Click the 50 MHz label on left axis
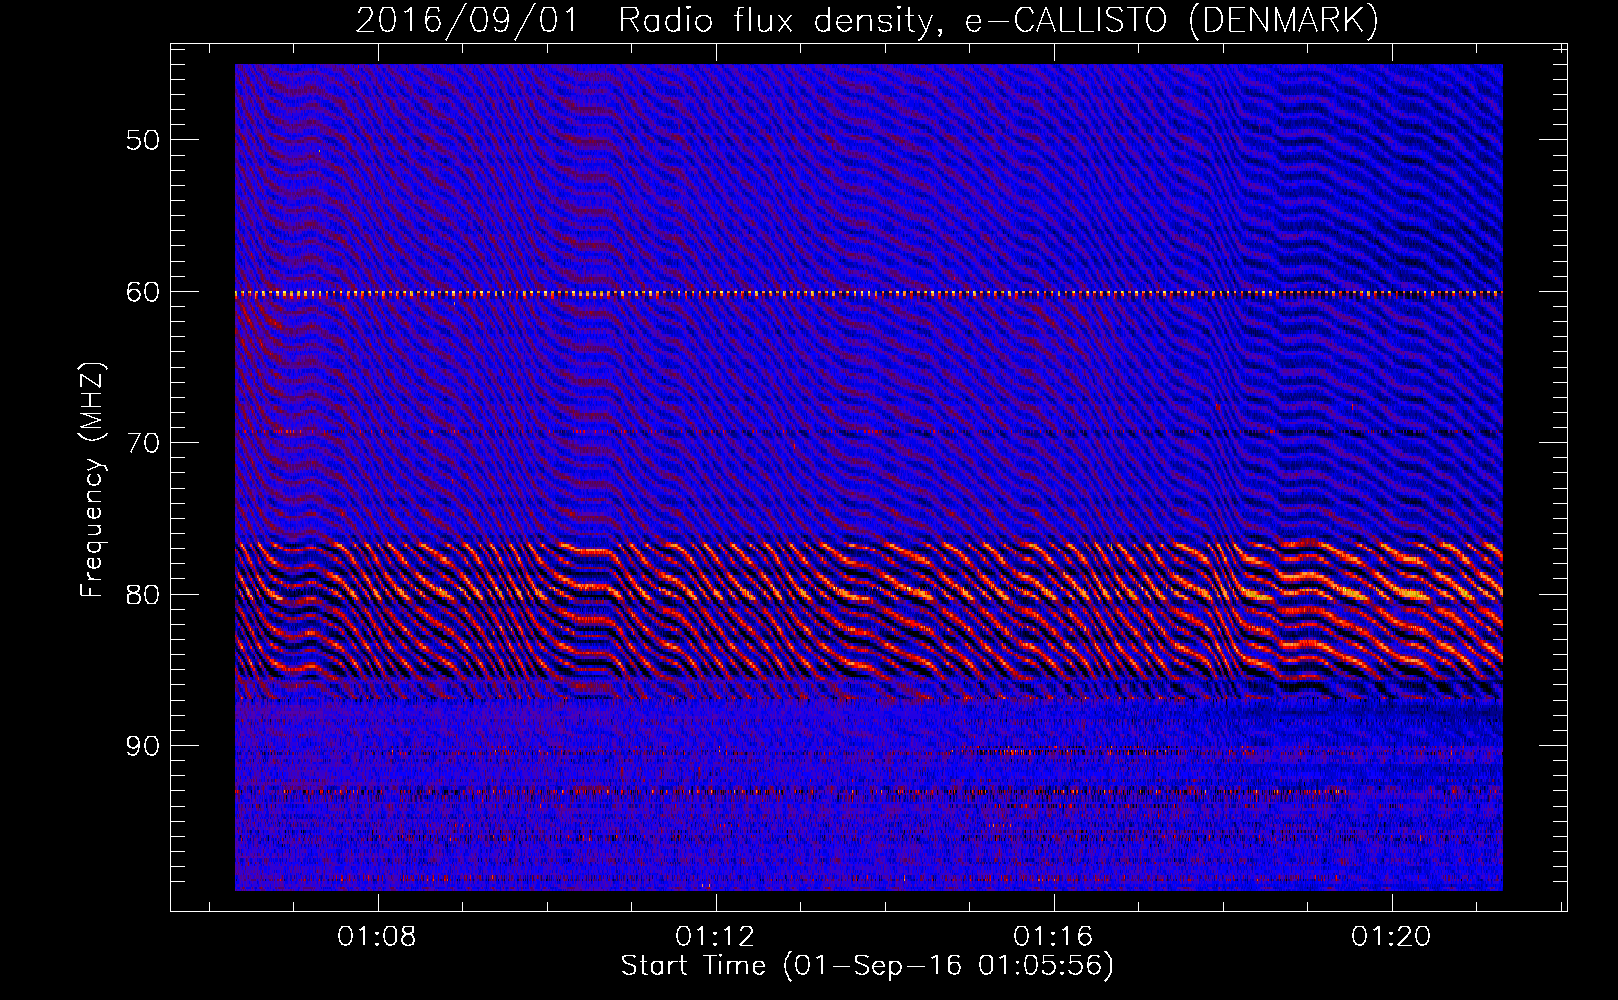This screenshot has height=1000, width=1618. pos(142,140)
